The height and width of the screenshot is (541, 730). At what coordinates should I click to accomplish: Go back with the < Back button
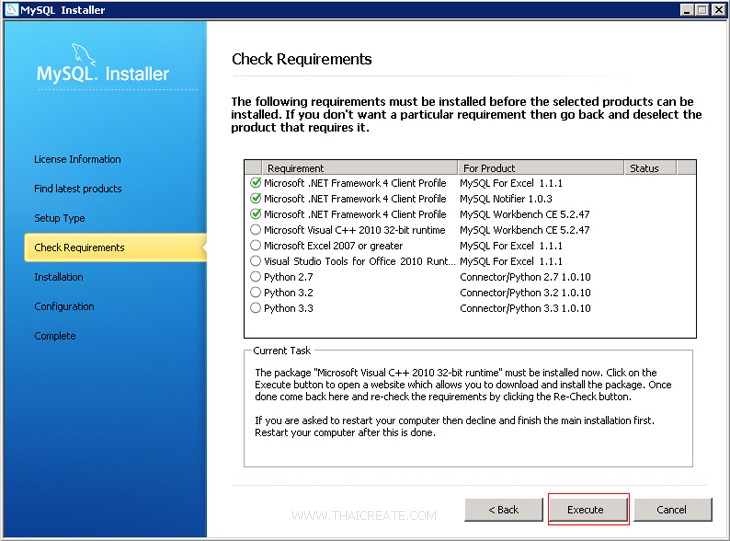tap(504, 509)
